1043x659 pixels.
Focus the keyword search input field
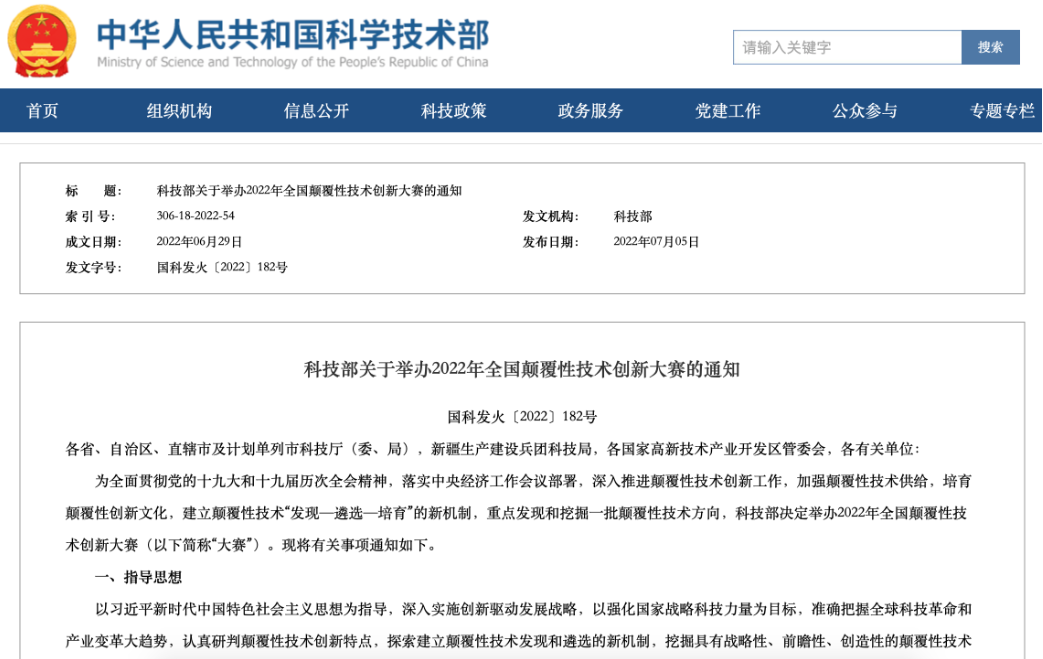tap(846, 47)
